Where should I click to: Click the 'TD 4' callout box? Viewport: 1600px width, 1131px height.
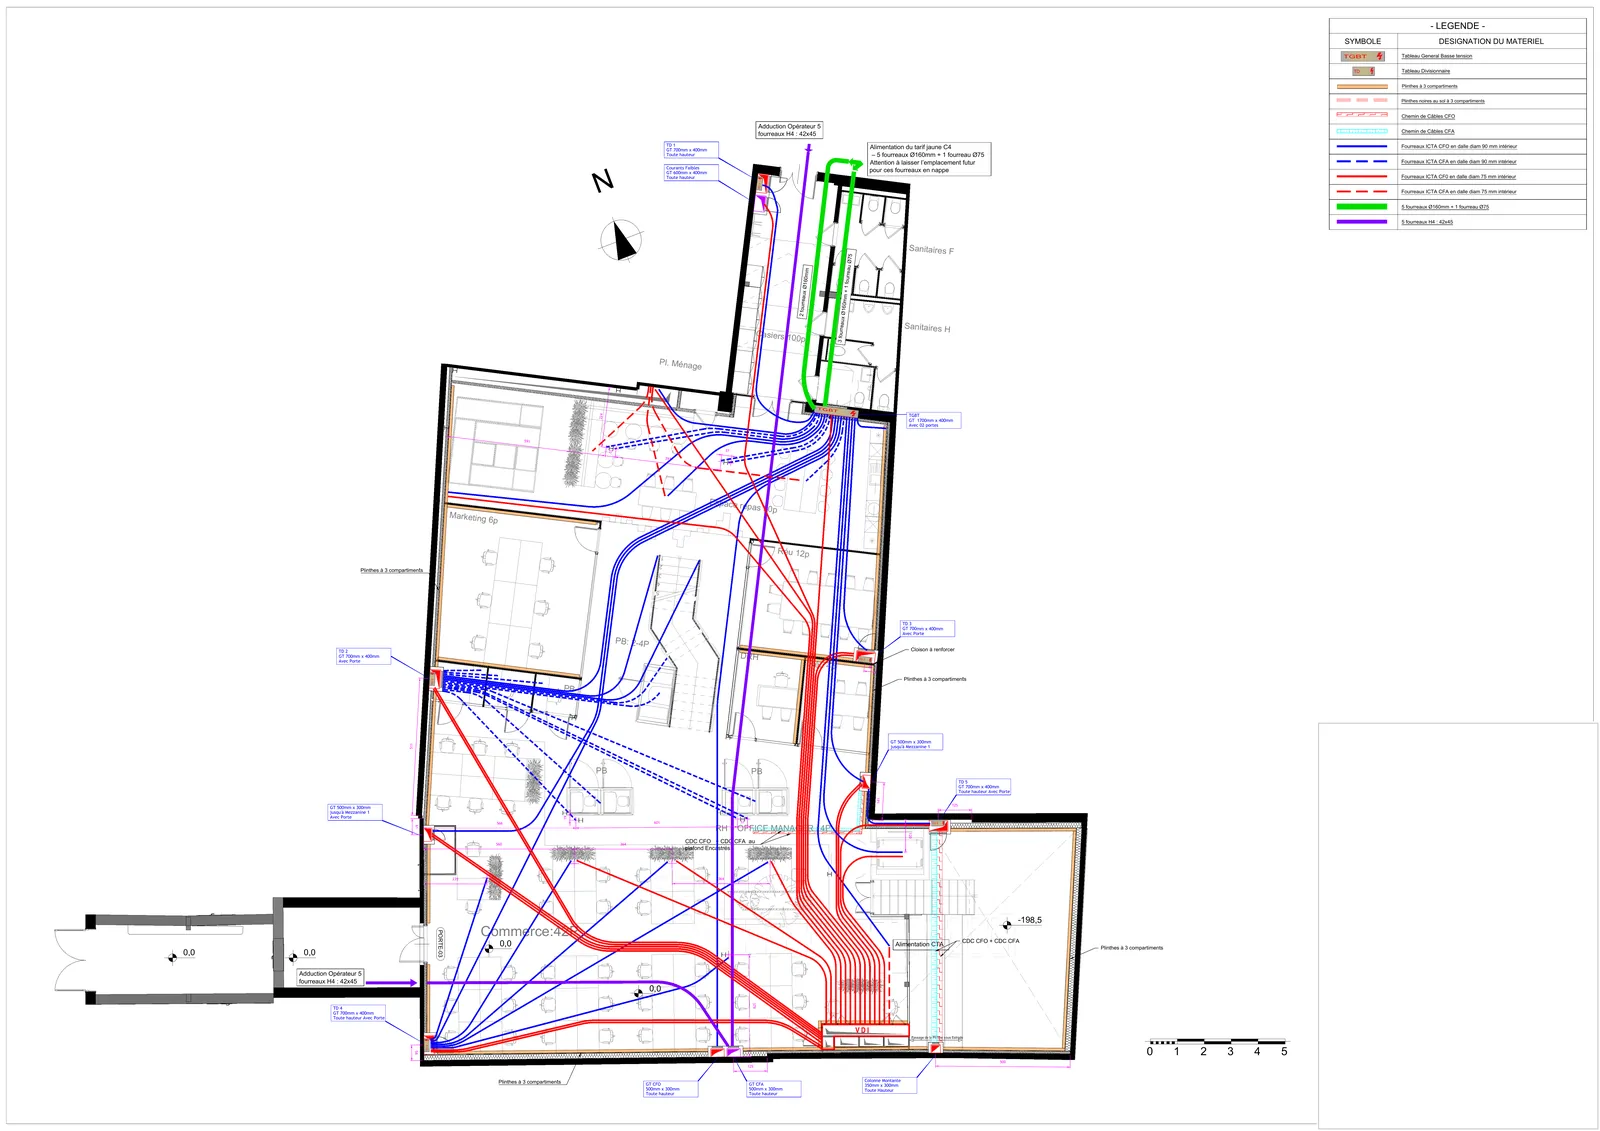coord(359,1013)
